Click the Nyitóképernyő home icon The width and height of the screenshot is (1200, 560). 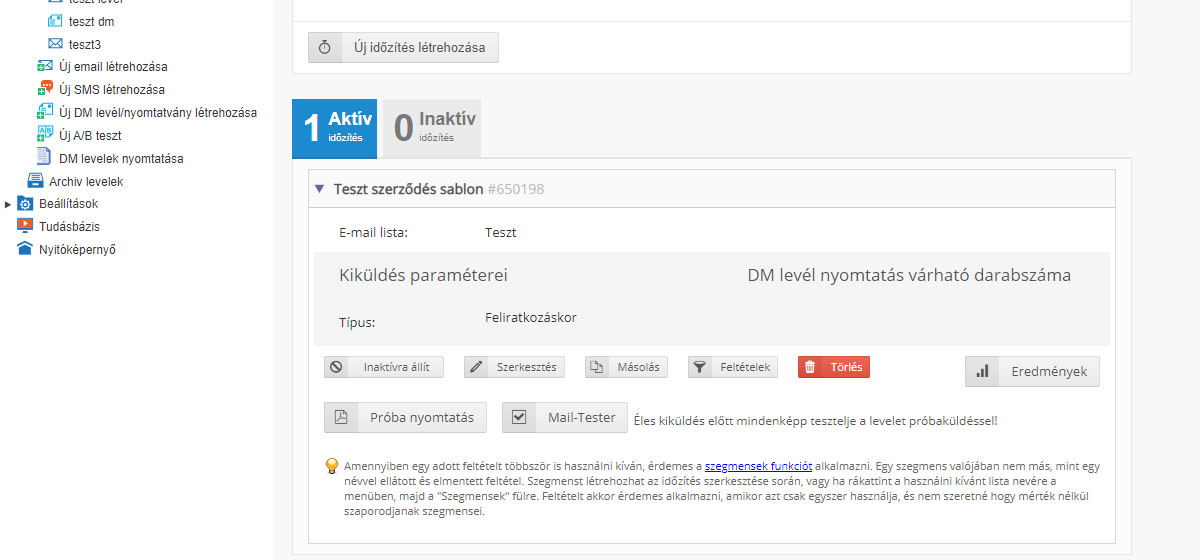click(25, 249)
